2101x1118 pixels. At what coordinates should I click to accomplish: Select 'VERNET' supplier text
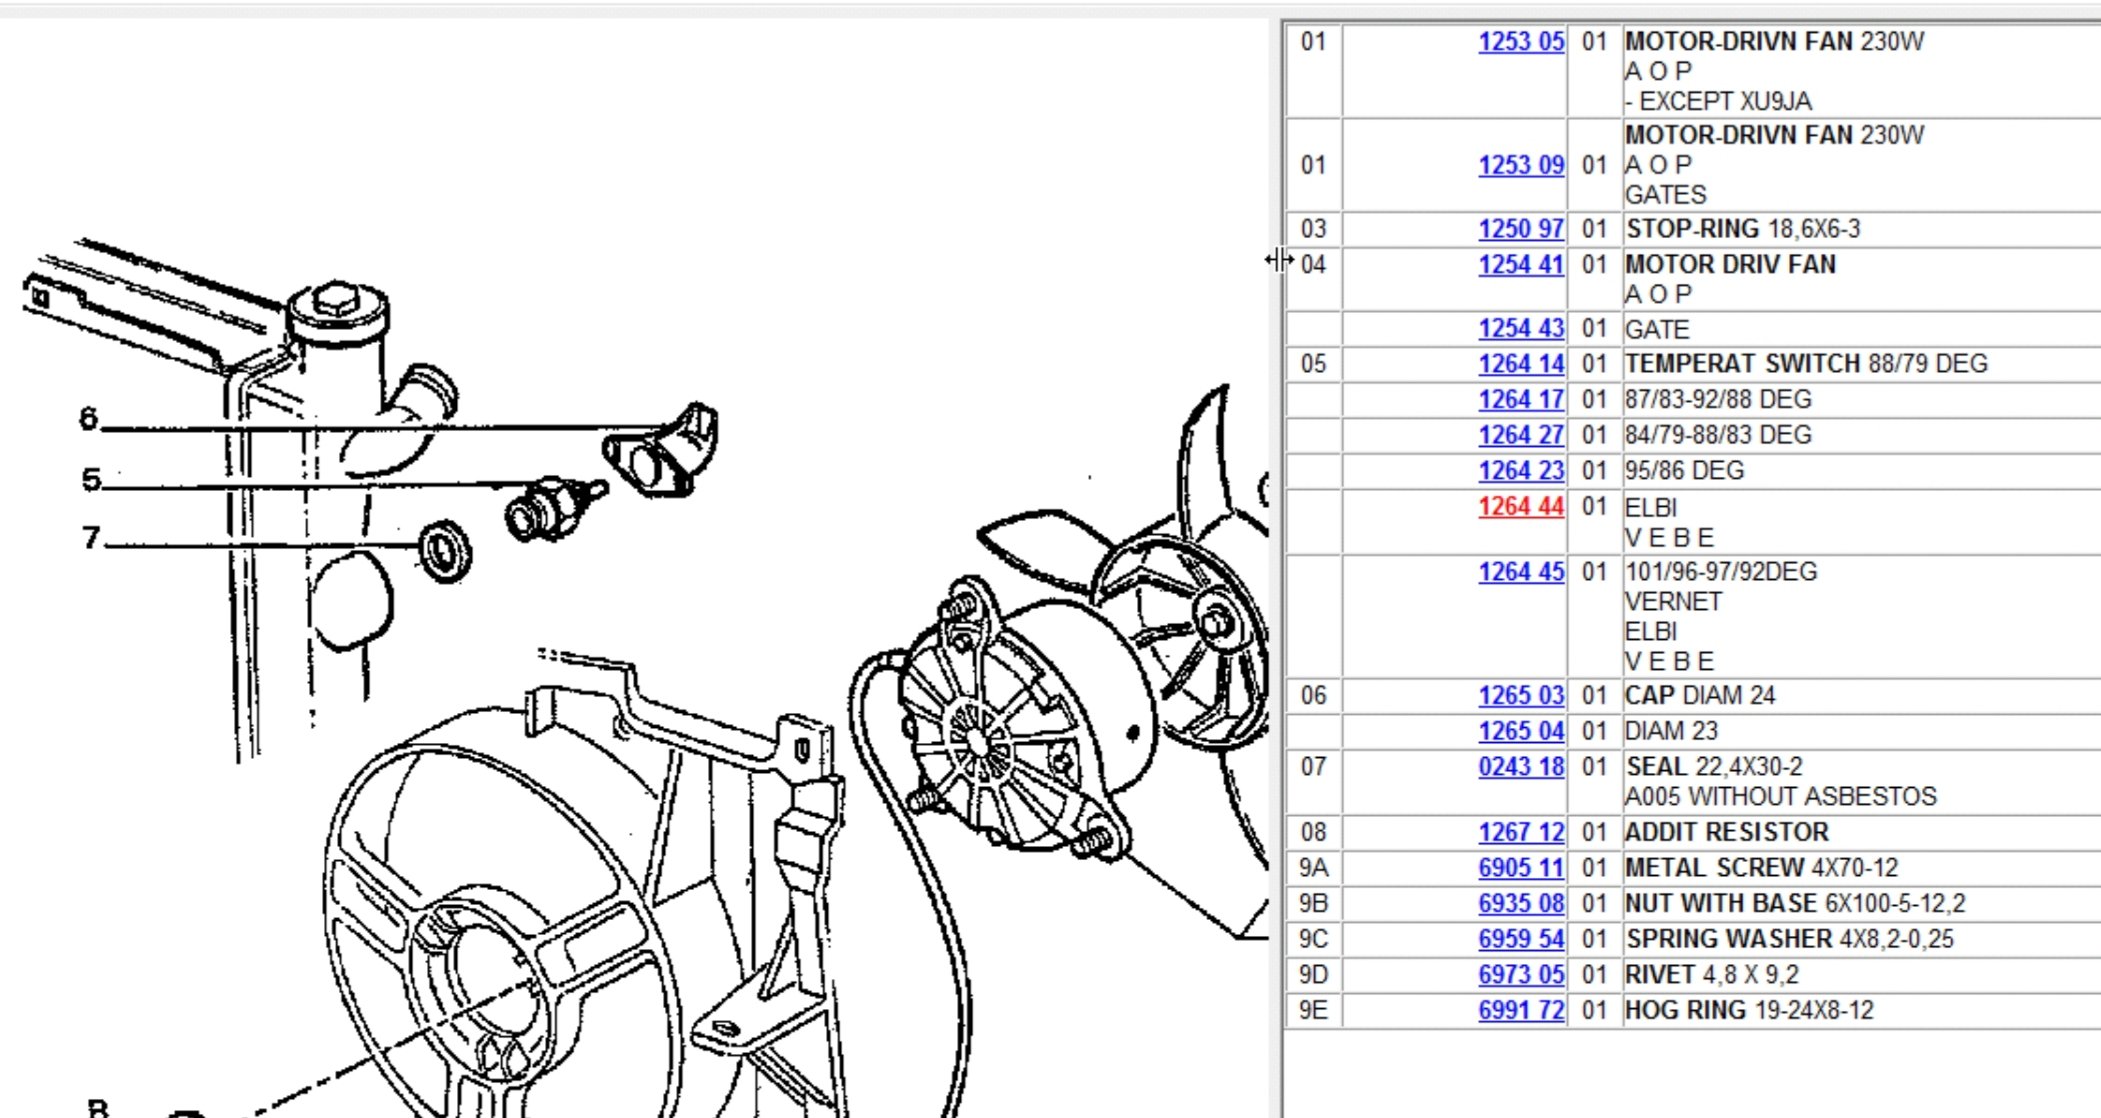(1674, 602)
